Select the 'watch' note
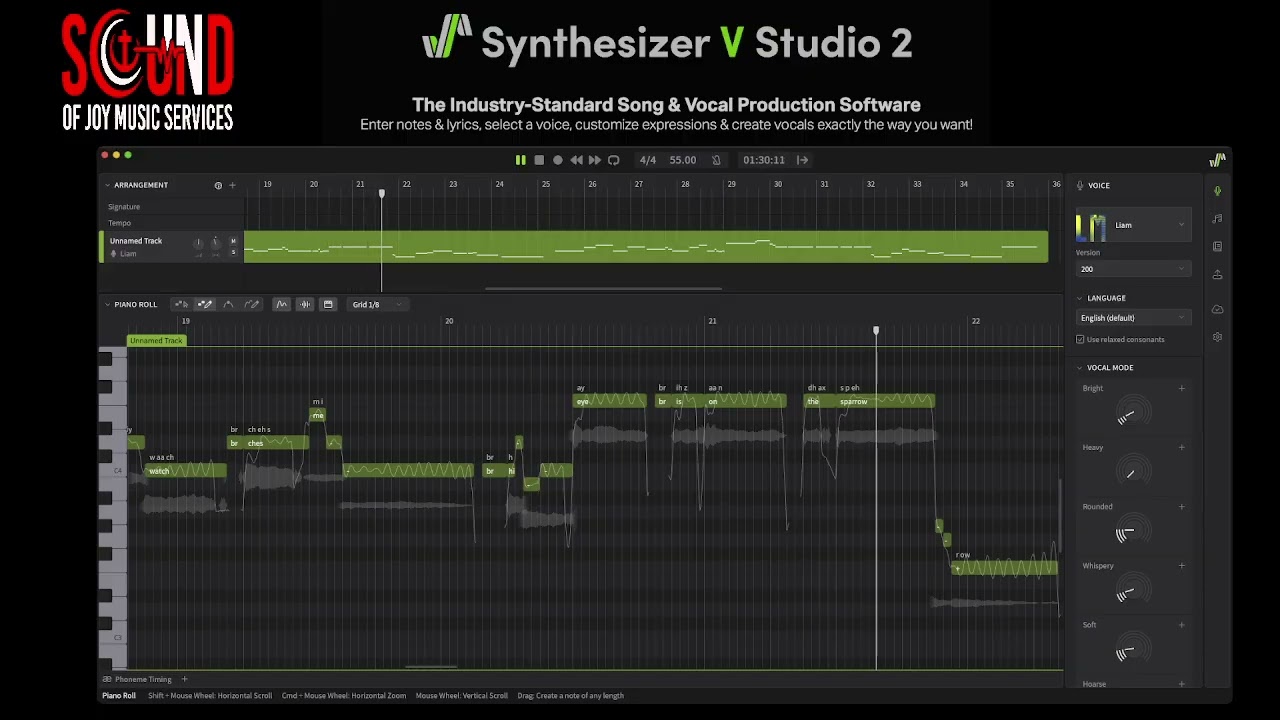This screenshot has width=1280, height=720. (x=186, y=471)
